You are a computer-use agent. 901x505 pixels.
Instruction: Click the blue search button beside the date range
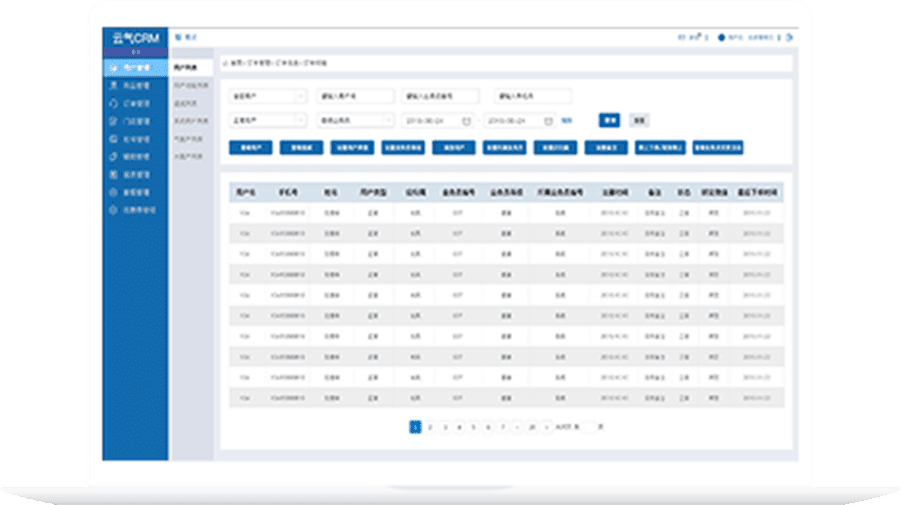coord(609,120)
